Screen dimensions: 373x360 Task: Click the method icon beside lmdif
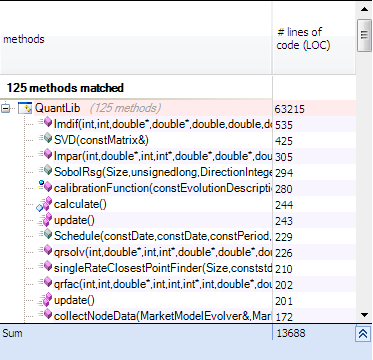click(x=45, y=123)
